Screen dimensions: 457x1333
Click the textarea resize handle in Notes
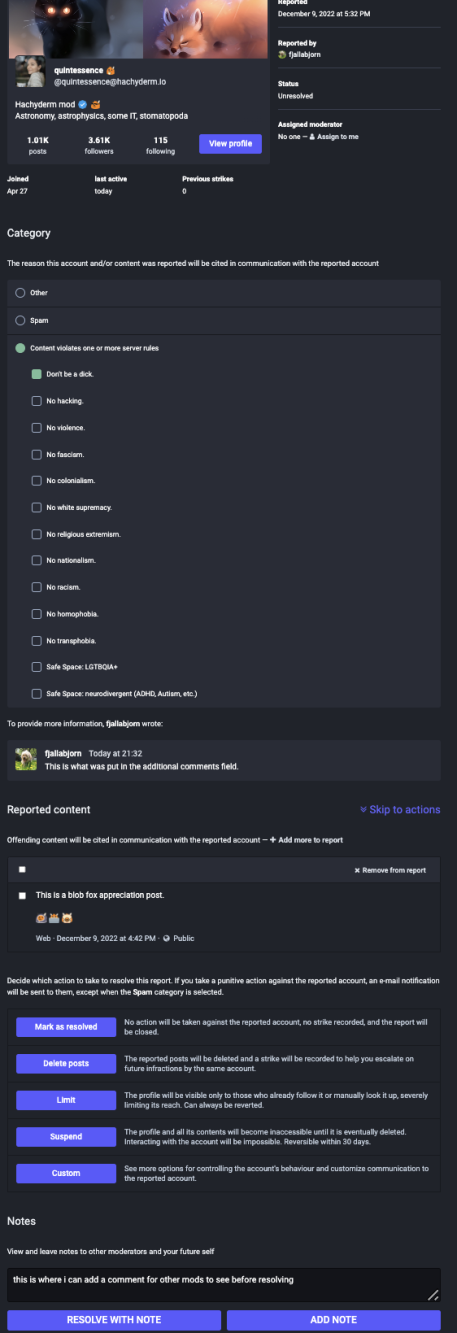433,1295
